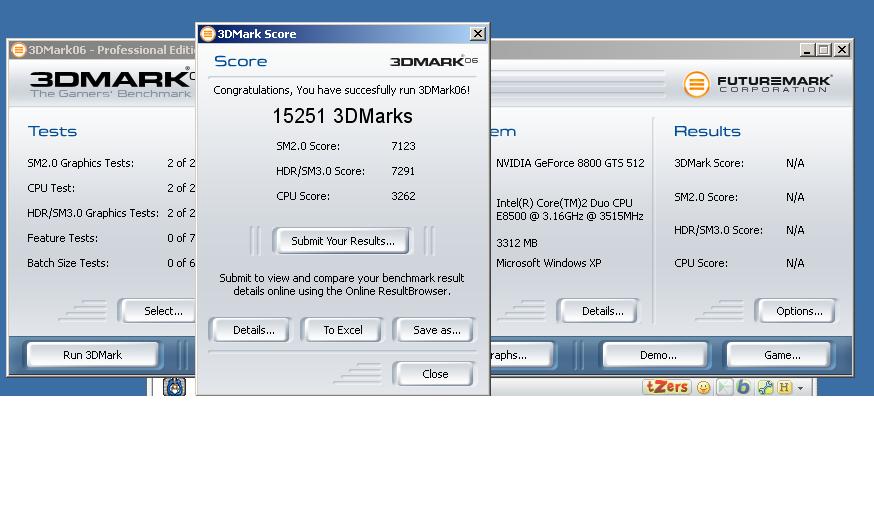Click Save as in the Score dialog

(x=436, y=330)
